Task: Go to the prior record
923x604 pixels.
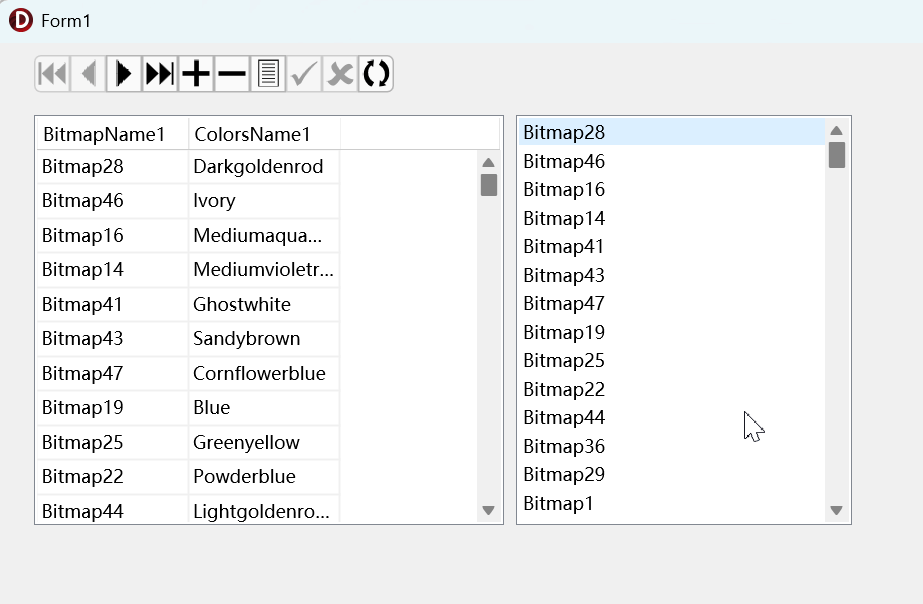Action: click(x=88, y=73)
